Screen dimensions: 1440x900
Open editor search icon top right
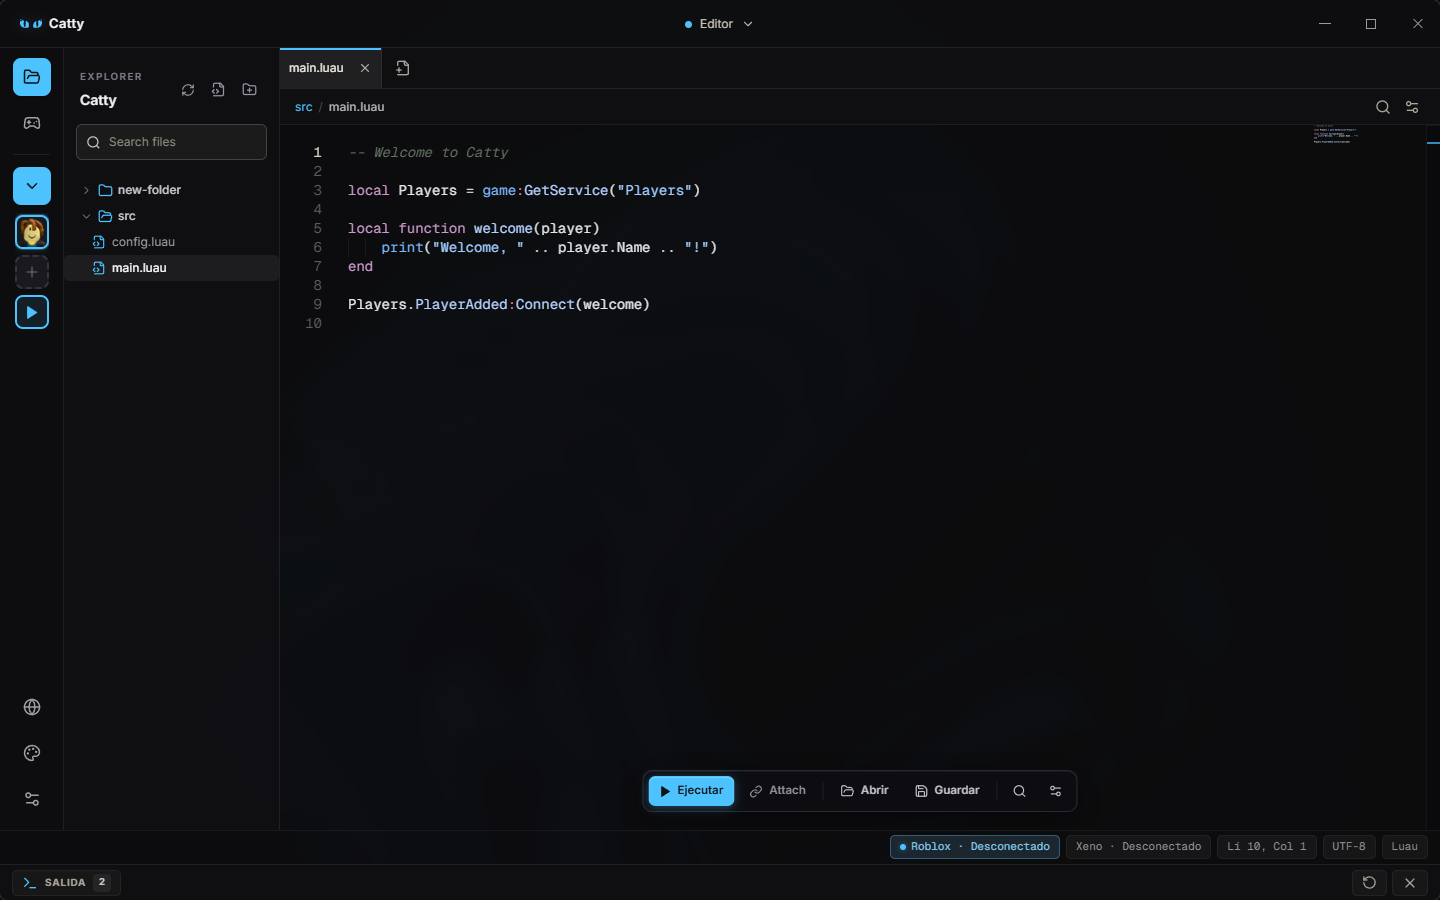pyautogui.click(x=1383, y=107)
